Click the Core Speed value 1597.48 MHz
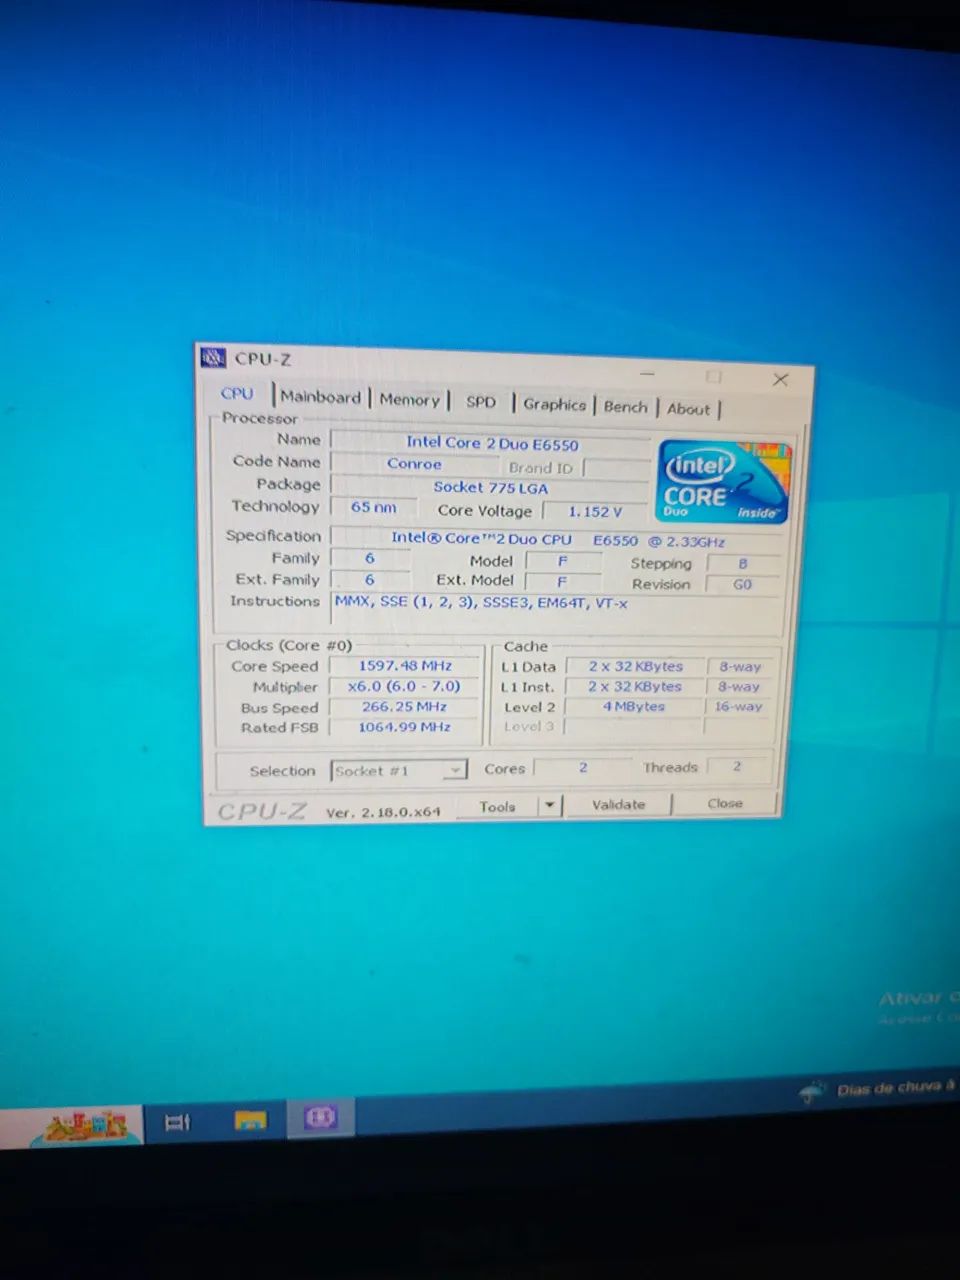This screenshot has width=960, height=1280. [x=405, y=666]
